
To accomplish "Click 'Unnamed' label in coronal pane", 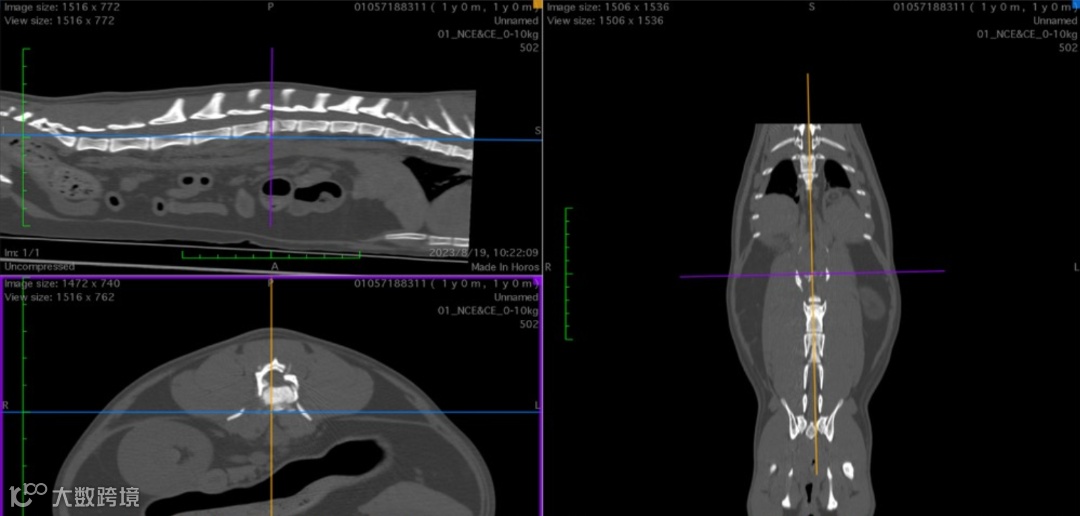I will point(1055,21).
